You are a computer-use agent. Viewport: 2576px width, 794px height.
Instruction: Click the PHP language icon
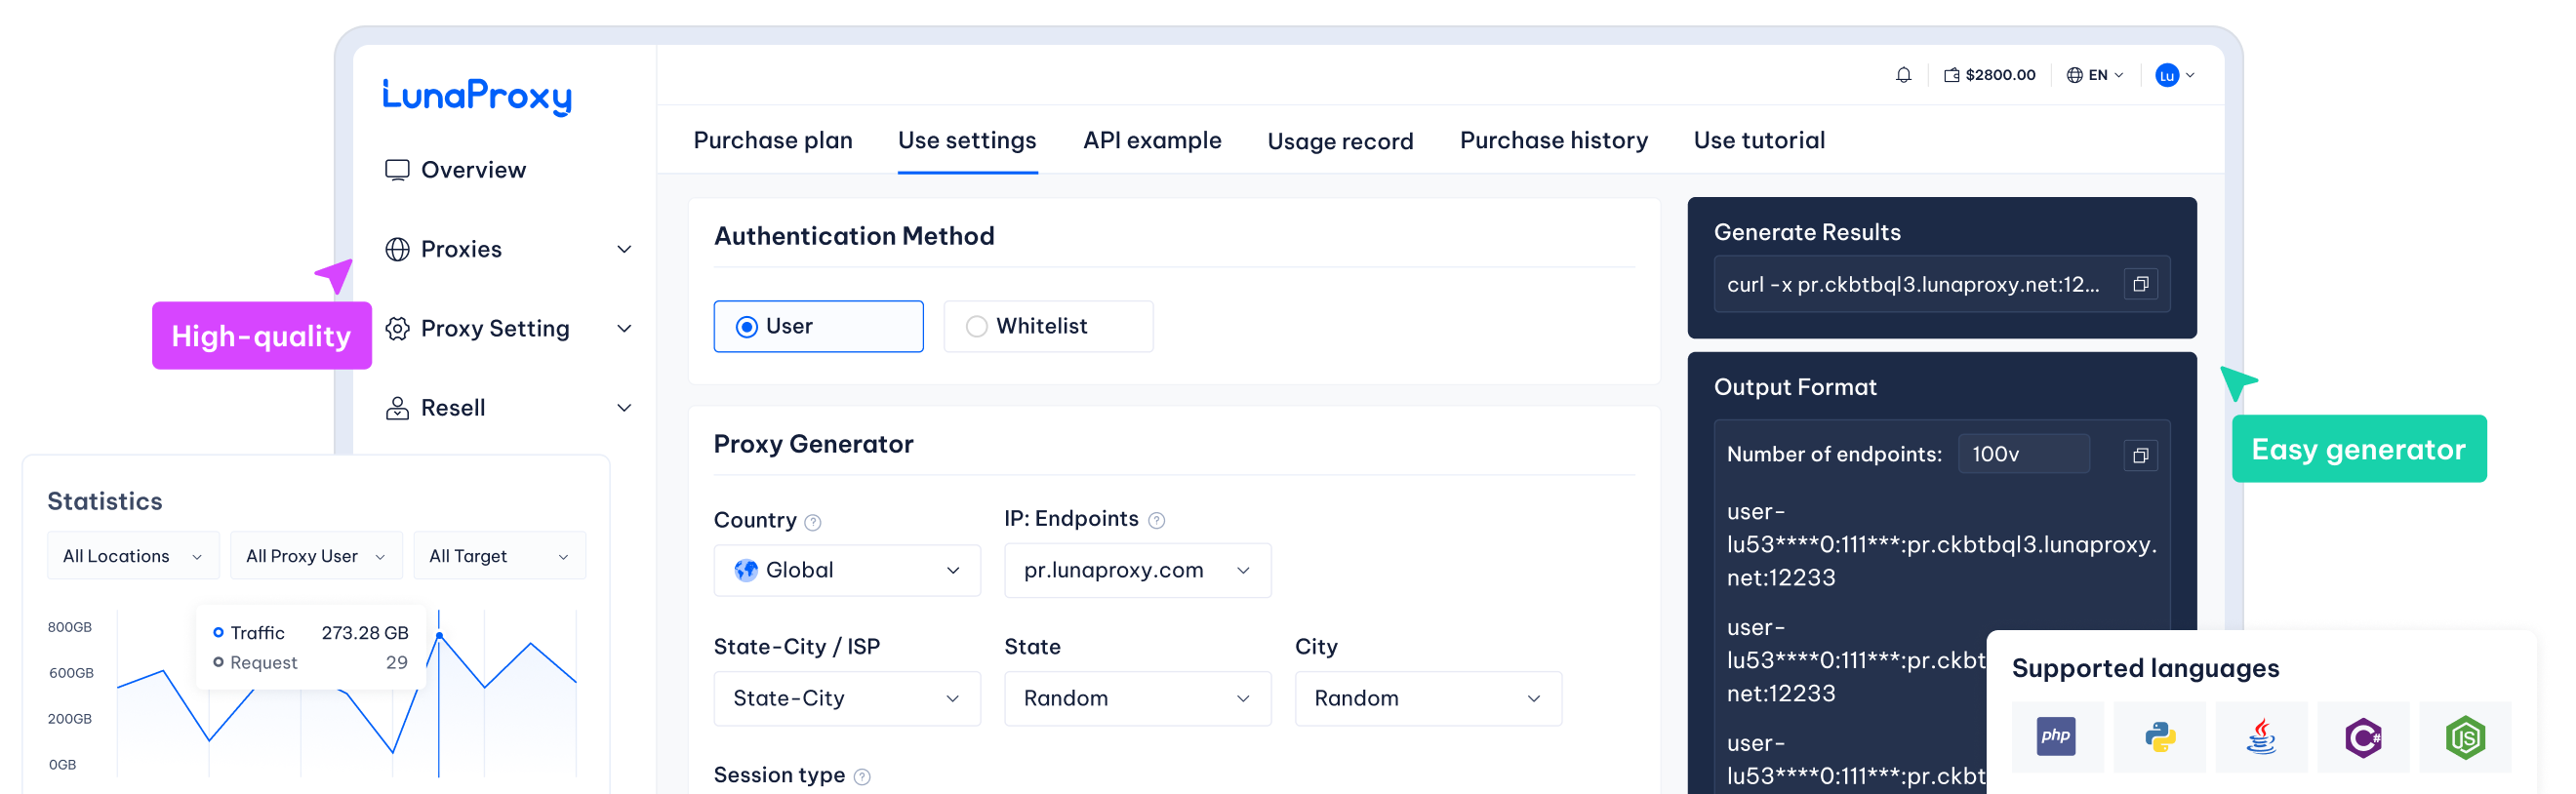click(x=2056, y=737)
